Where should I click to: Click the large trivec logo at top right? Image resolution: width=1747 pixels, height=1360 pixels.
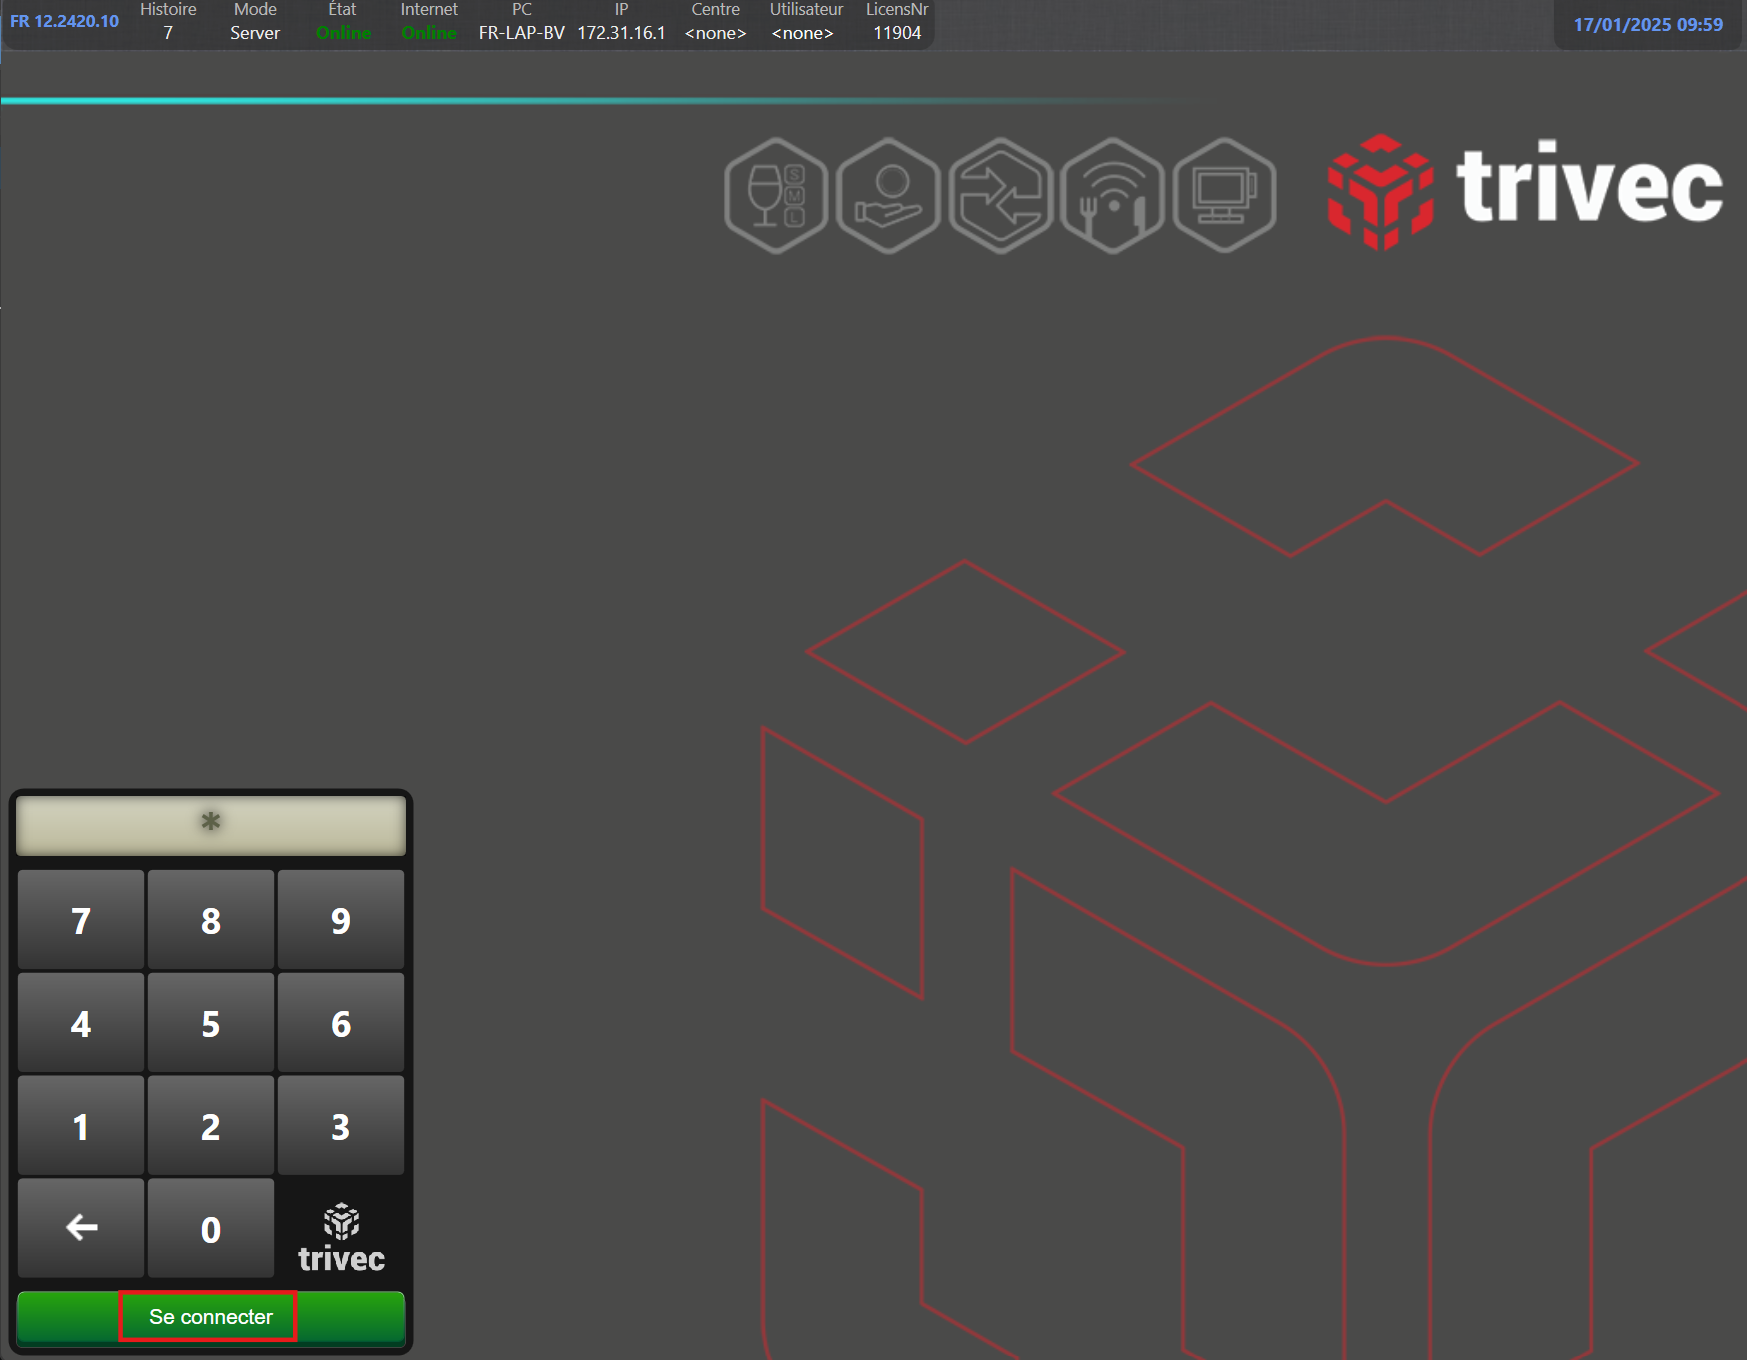click(x=1526, y=190)
